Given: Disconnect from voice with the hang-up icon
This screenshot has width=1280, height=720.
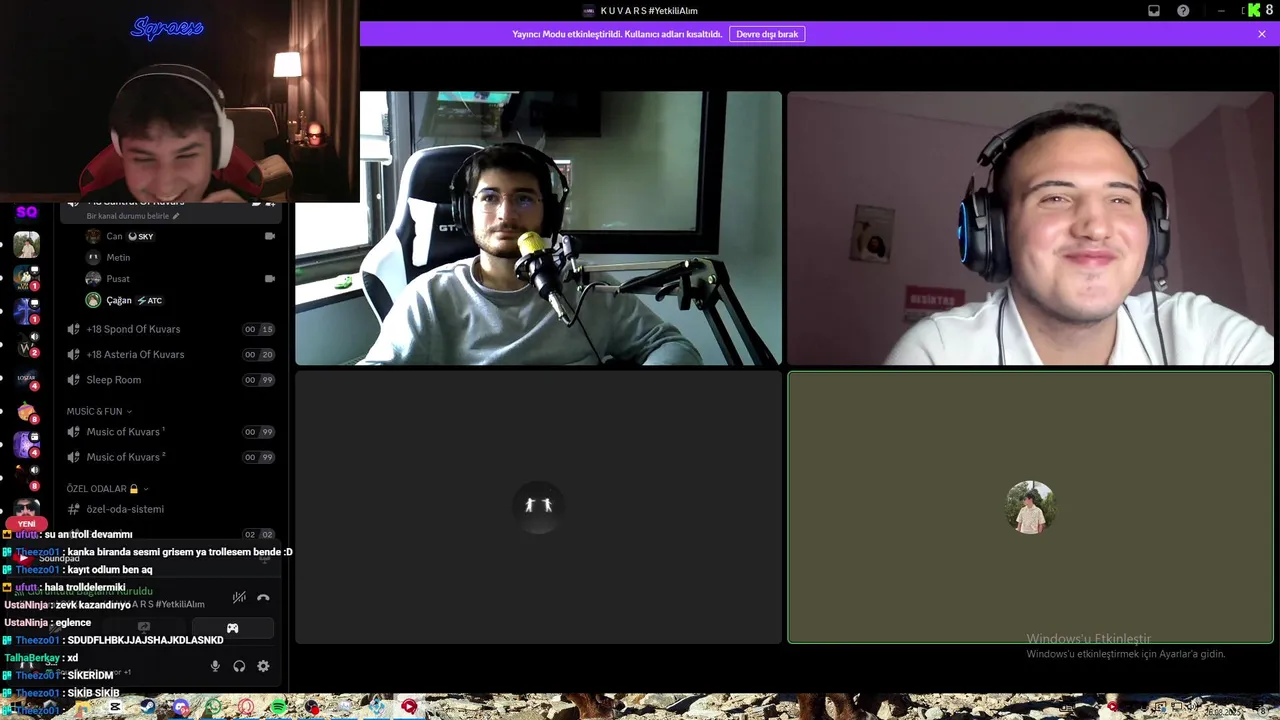Looking at the screenshot, I should [263, 597].
